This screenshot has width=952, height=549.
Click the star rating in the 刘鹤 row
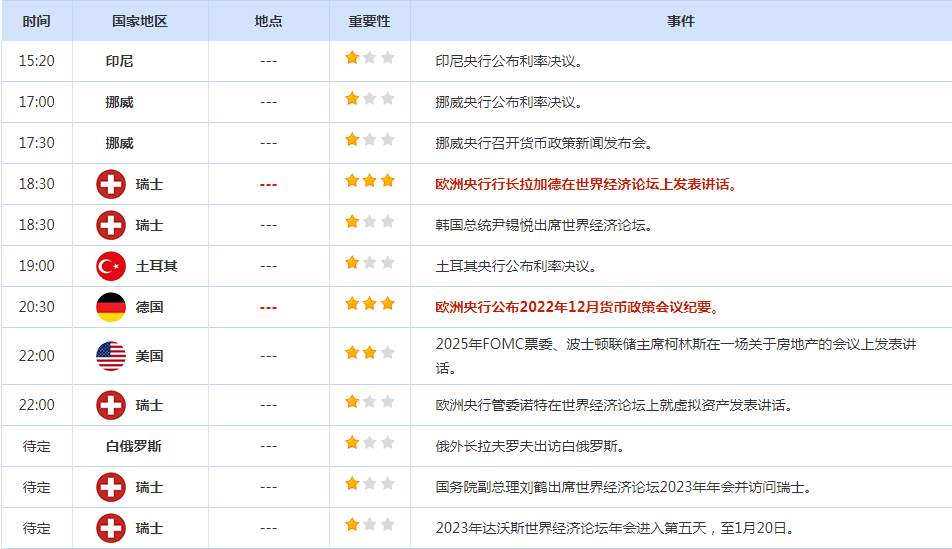(x=370, y=483)
